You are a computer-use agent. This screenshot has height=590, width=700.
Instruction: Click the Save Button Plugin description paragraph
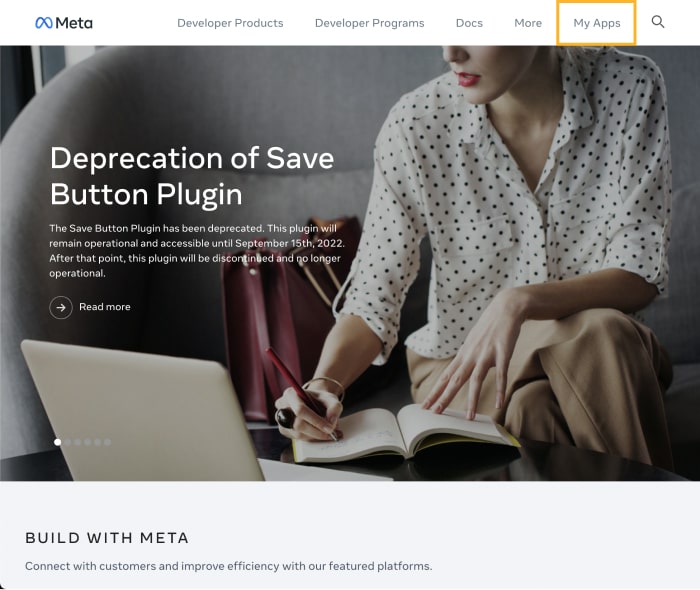197,251
